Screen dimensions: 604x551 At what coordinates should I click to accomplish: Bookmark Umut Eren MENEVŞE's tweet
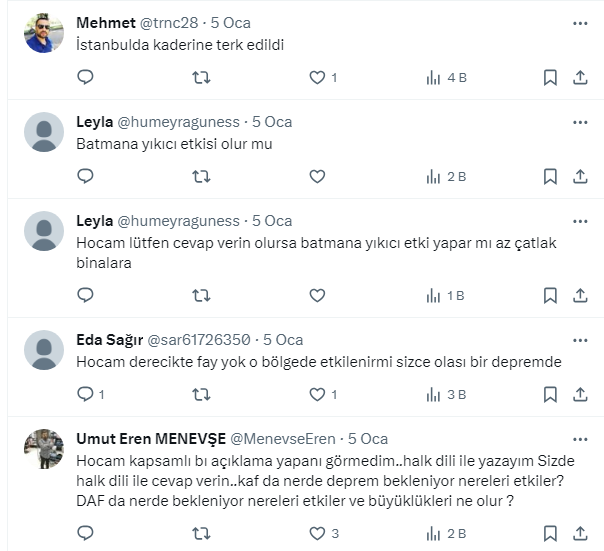pos(550,533)
